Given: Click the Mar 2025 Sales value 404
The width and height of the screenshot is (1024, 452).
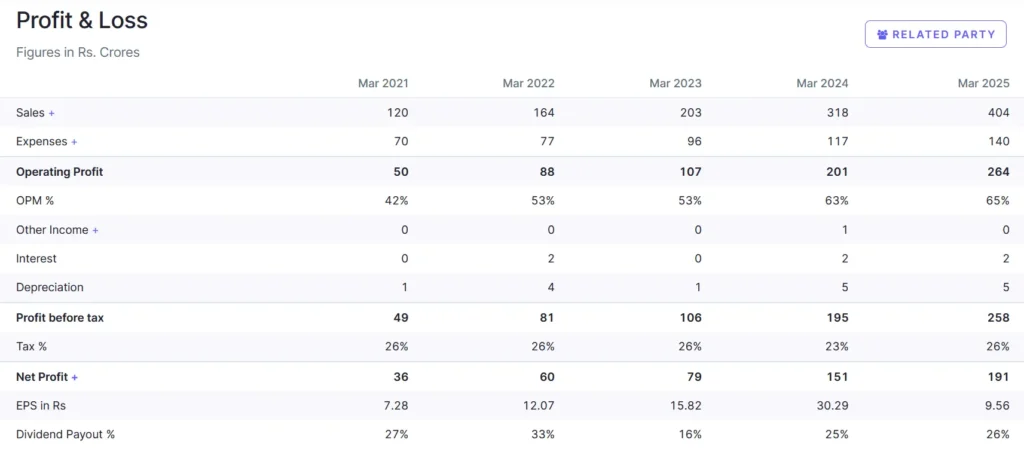Looking at the screenshot, I should 998,113.
